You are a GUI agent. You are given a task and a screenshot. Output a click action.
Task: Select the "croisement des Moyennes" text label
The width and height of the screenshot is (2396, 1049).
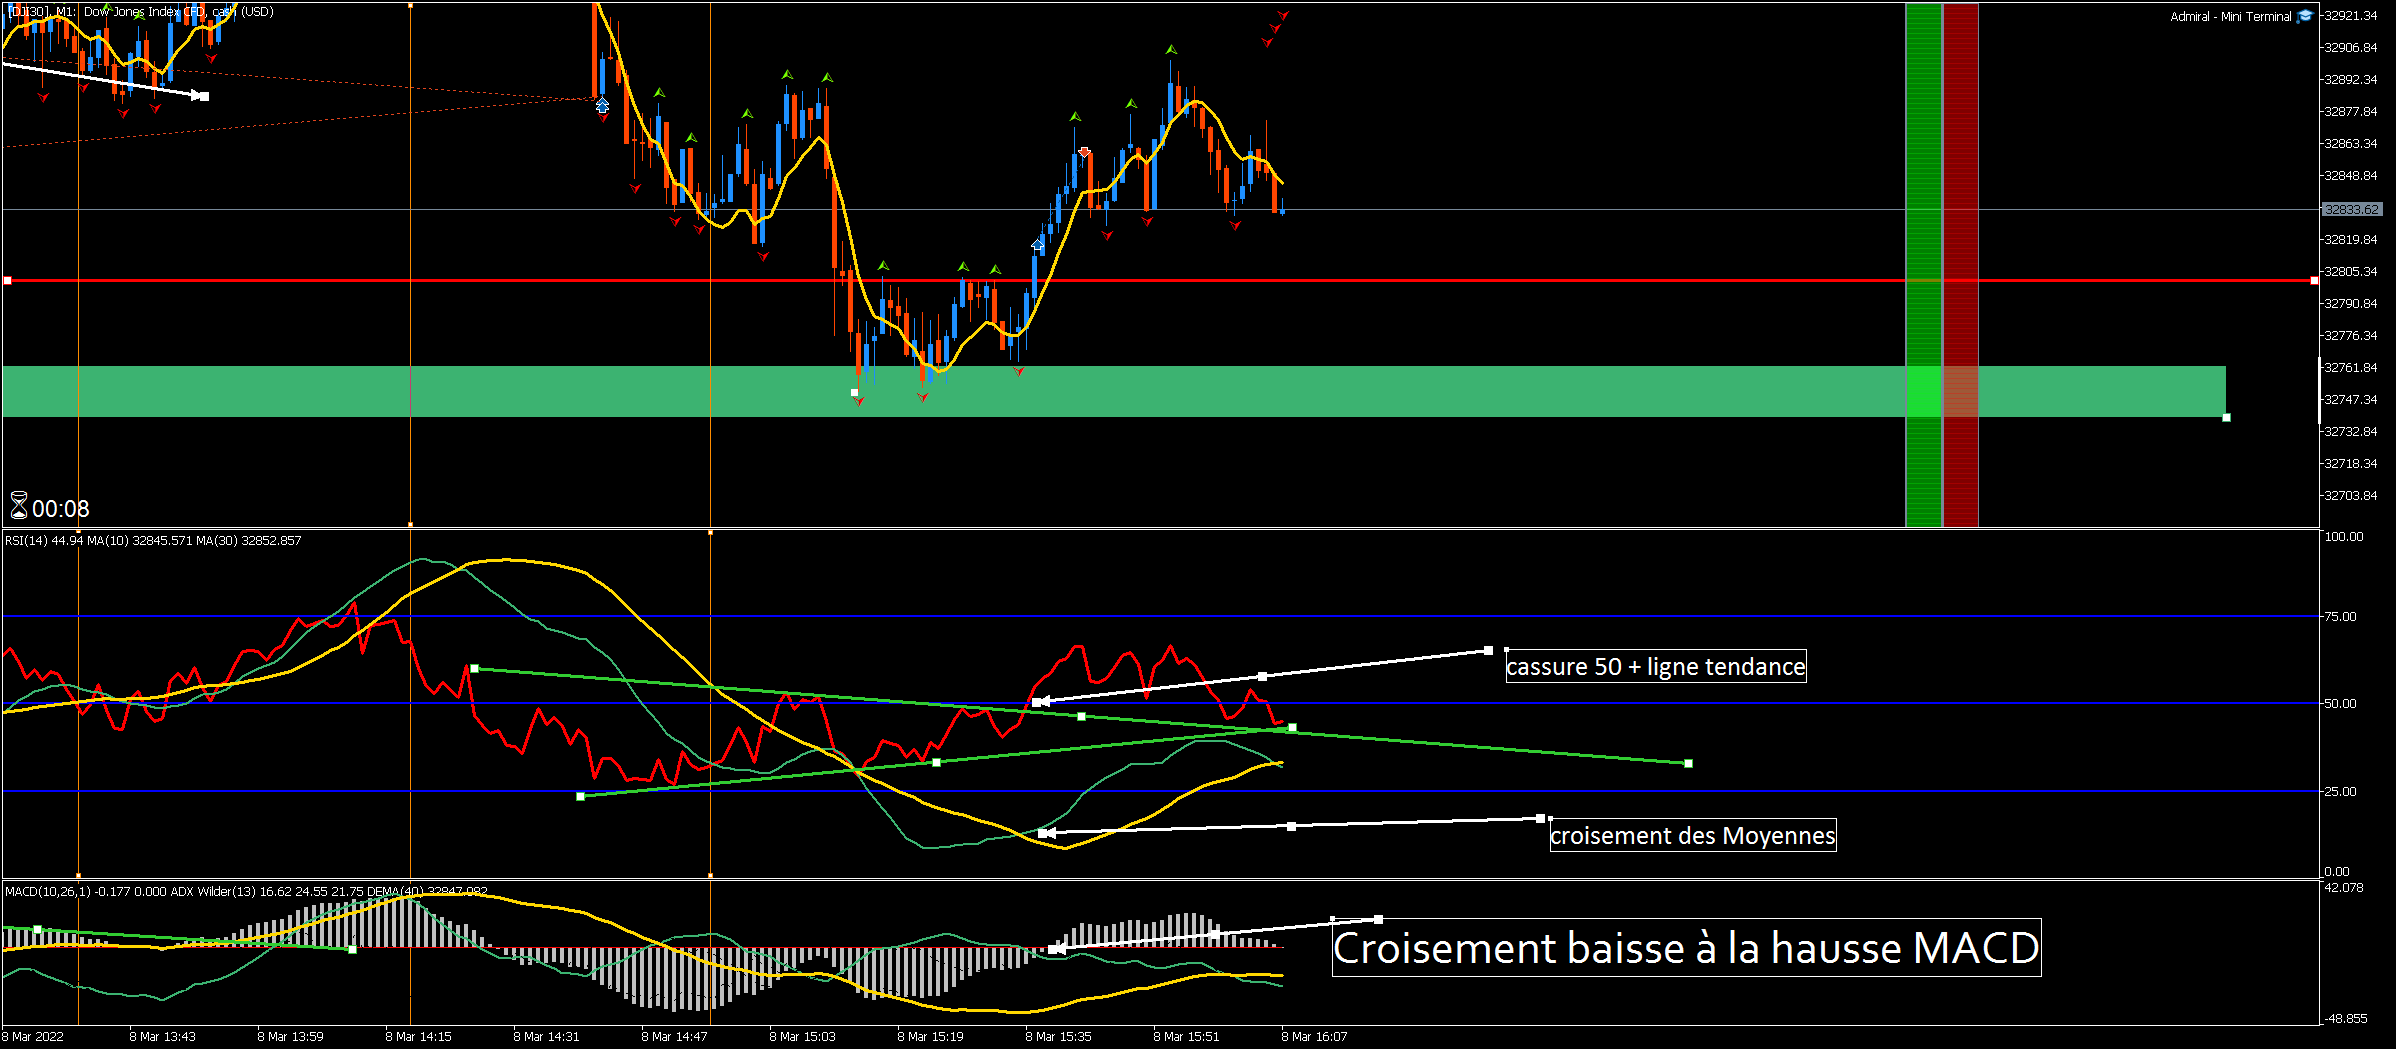pos(1693,835)
